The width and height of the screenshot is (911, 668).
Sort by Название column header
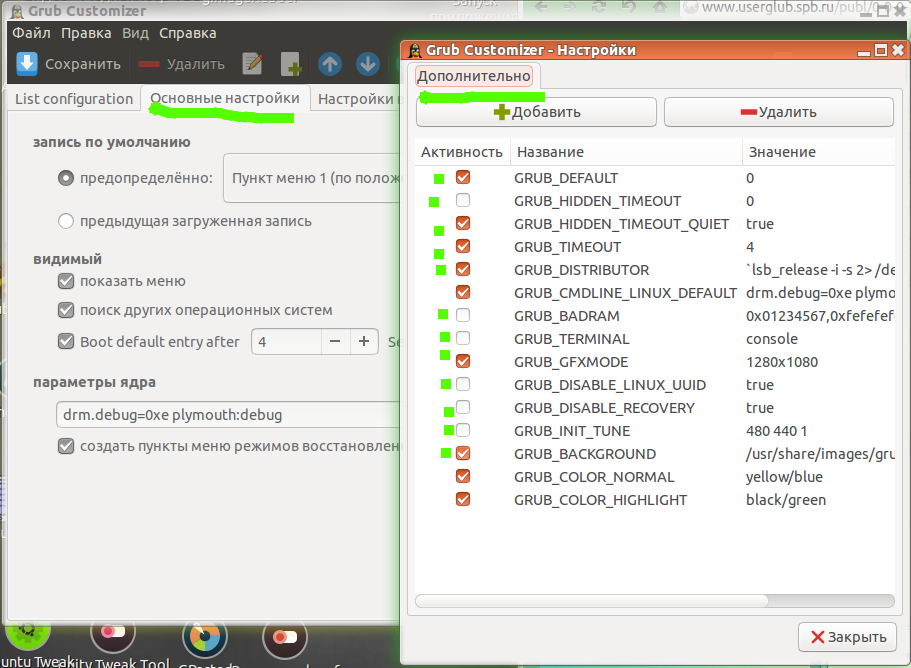(x=626, y=152)
